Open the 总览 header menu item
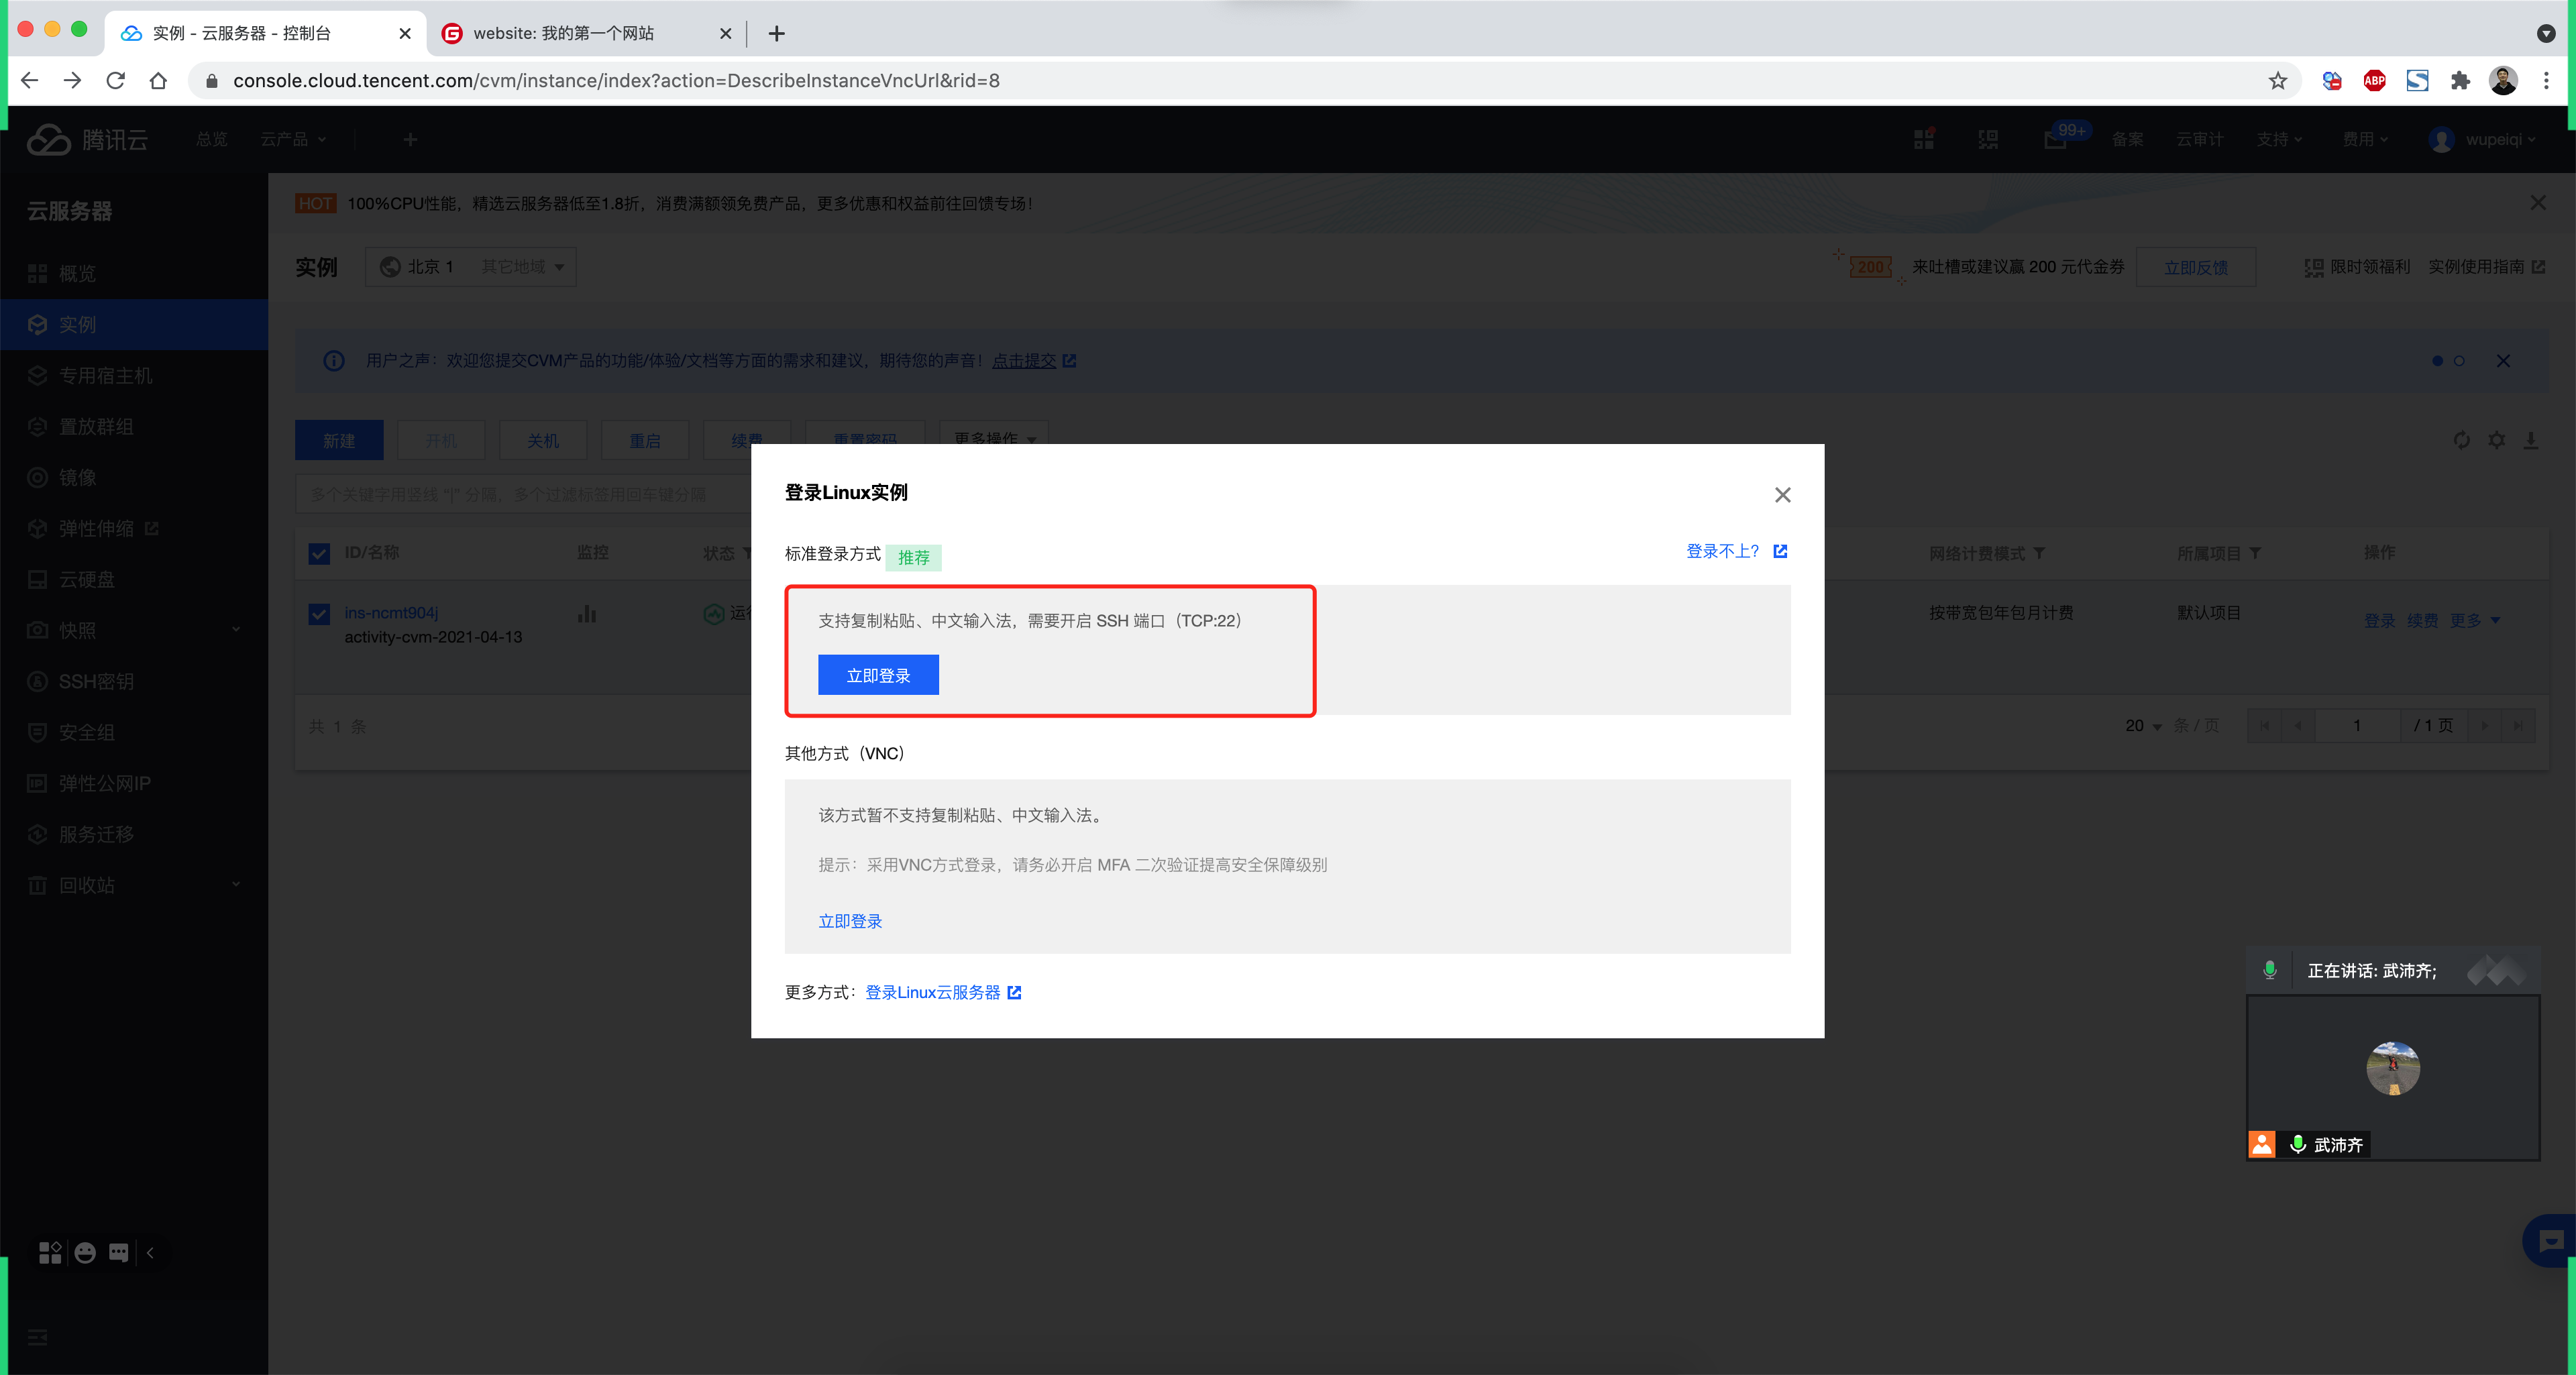 click(x=212, y=139)
